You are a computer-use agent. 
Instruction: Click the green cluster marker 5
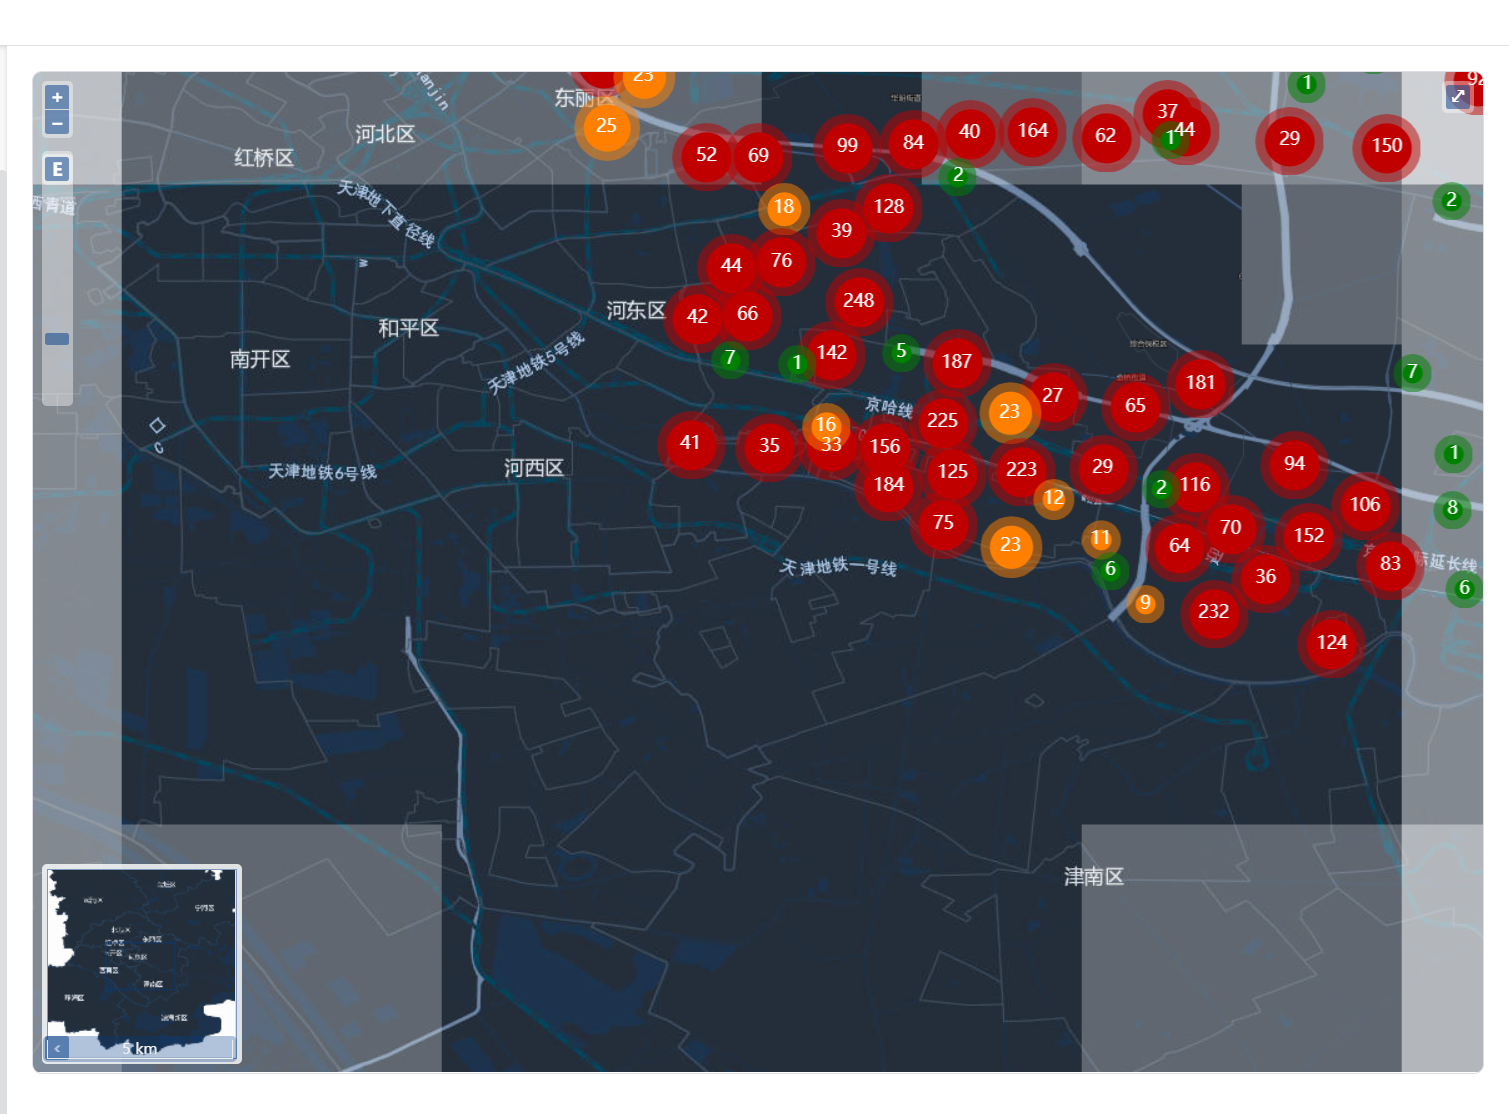pyautogui.click(x=901, y=351)
